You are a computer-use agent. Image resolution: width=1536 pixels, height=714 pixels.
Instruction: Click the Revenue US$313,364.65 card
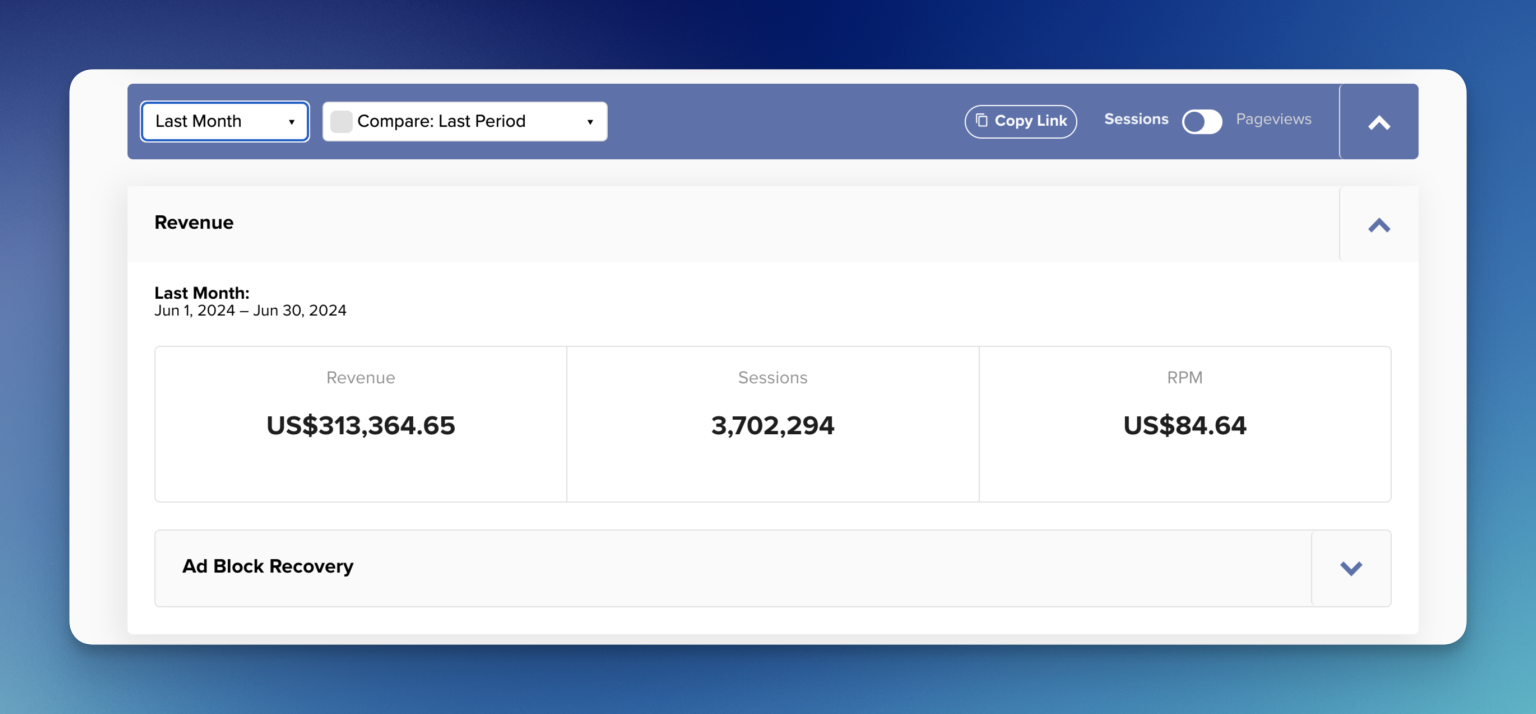(x=361, y=424)
